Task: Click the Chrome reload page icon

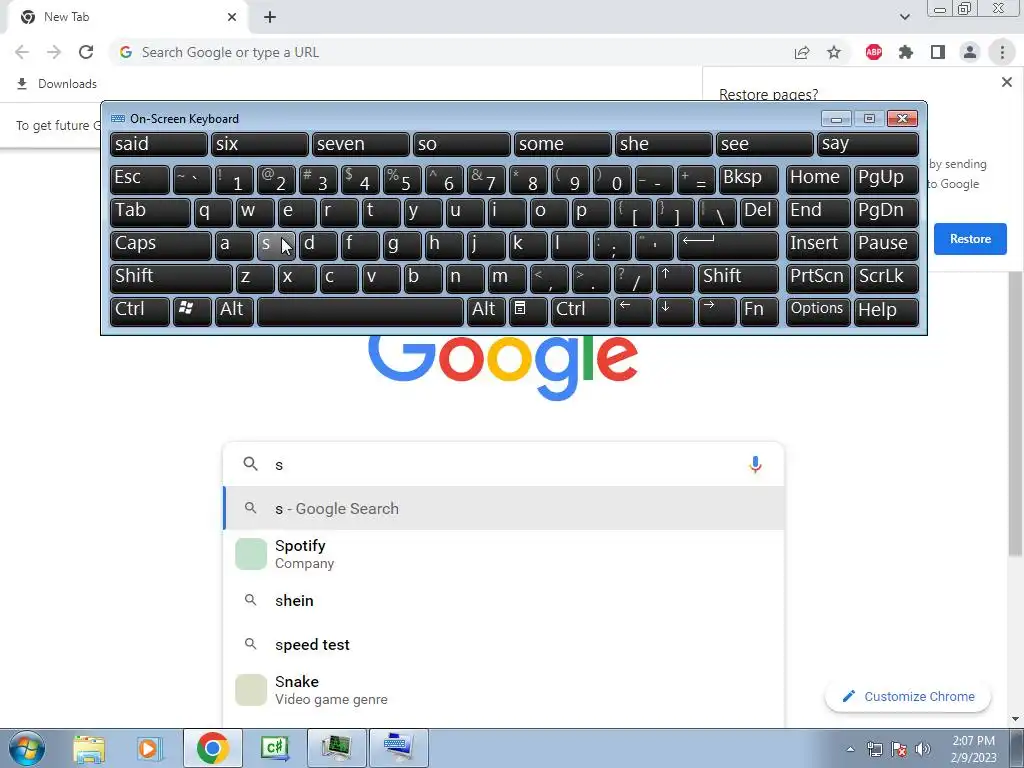Action: pos(86,52)
